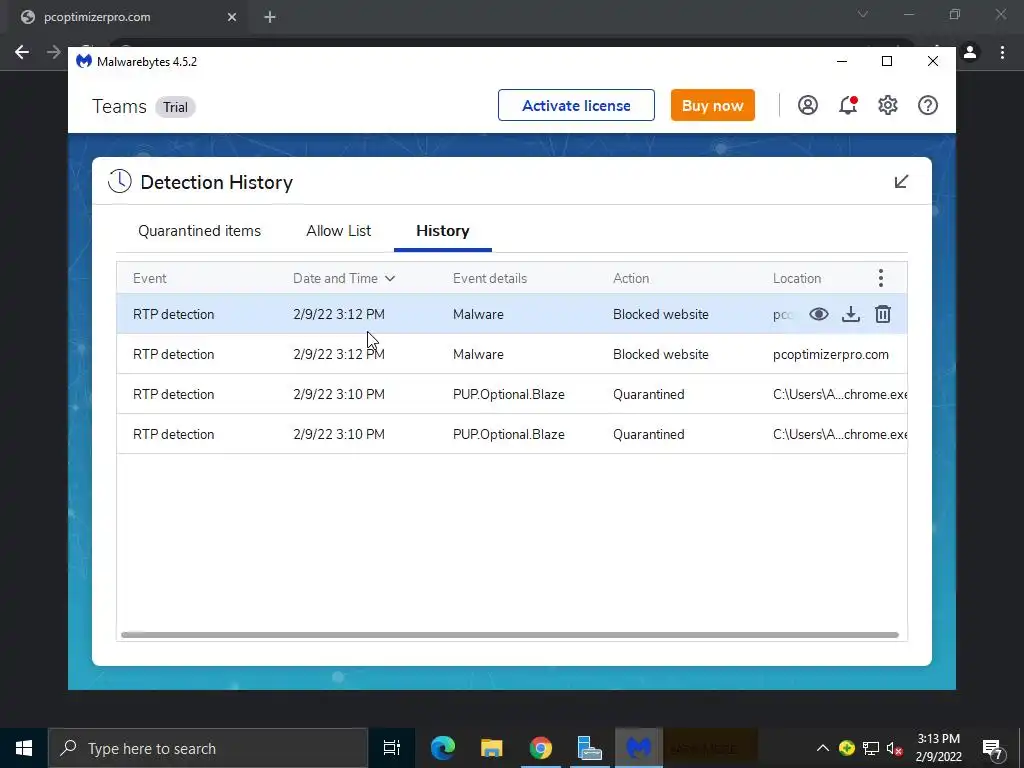Screen dimensions: 1024x768
Task: Open the browser profile icon
Action: pyautogui.click(x=970, y=52)
